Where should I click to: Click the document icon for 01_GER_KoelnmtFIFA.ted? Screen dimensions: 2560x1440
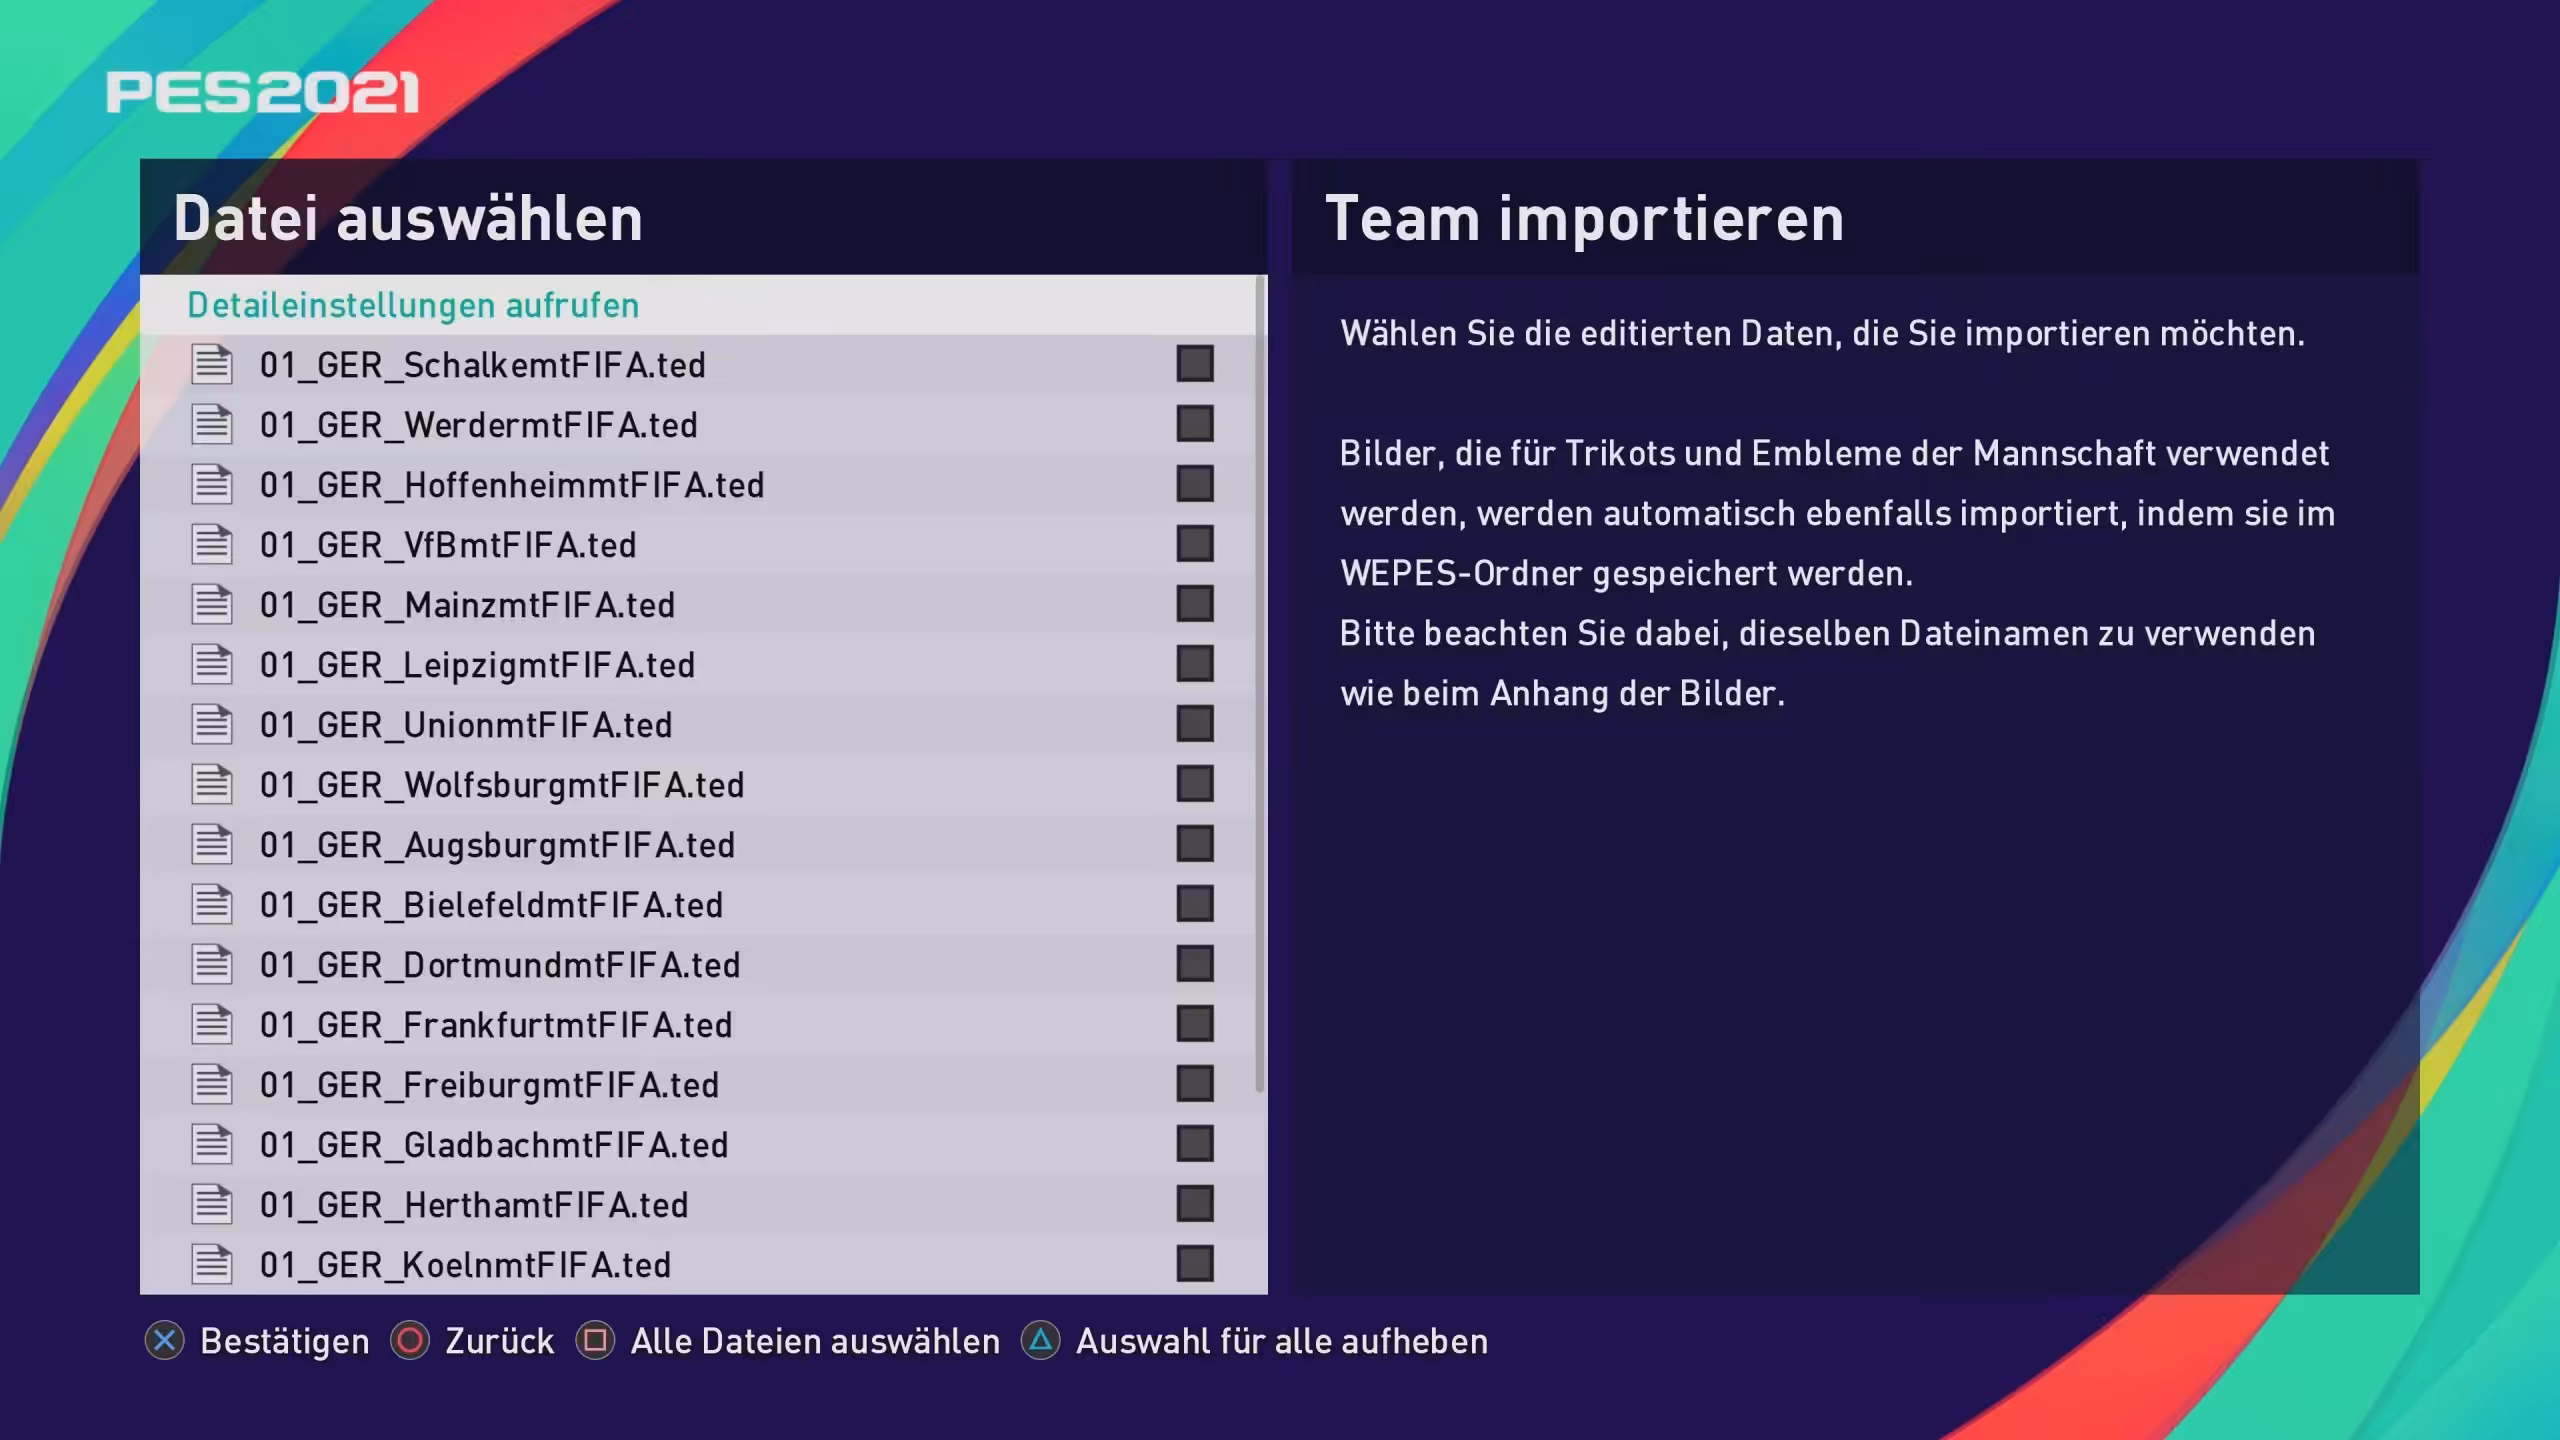[213, 1264]
